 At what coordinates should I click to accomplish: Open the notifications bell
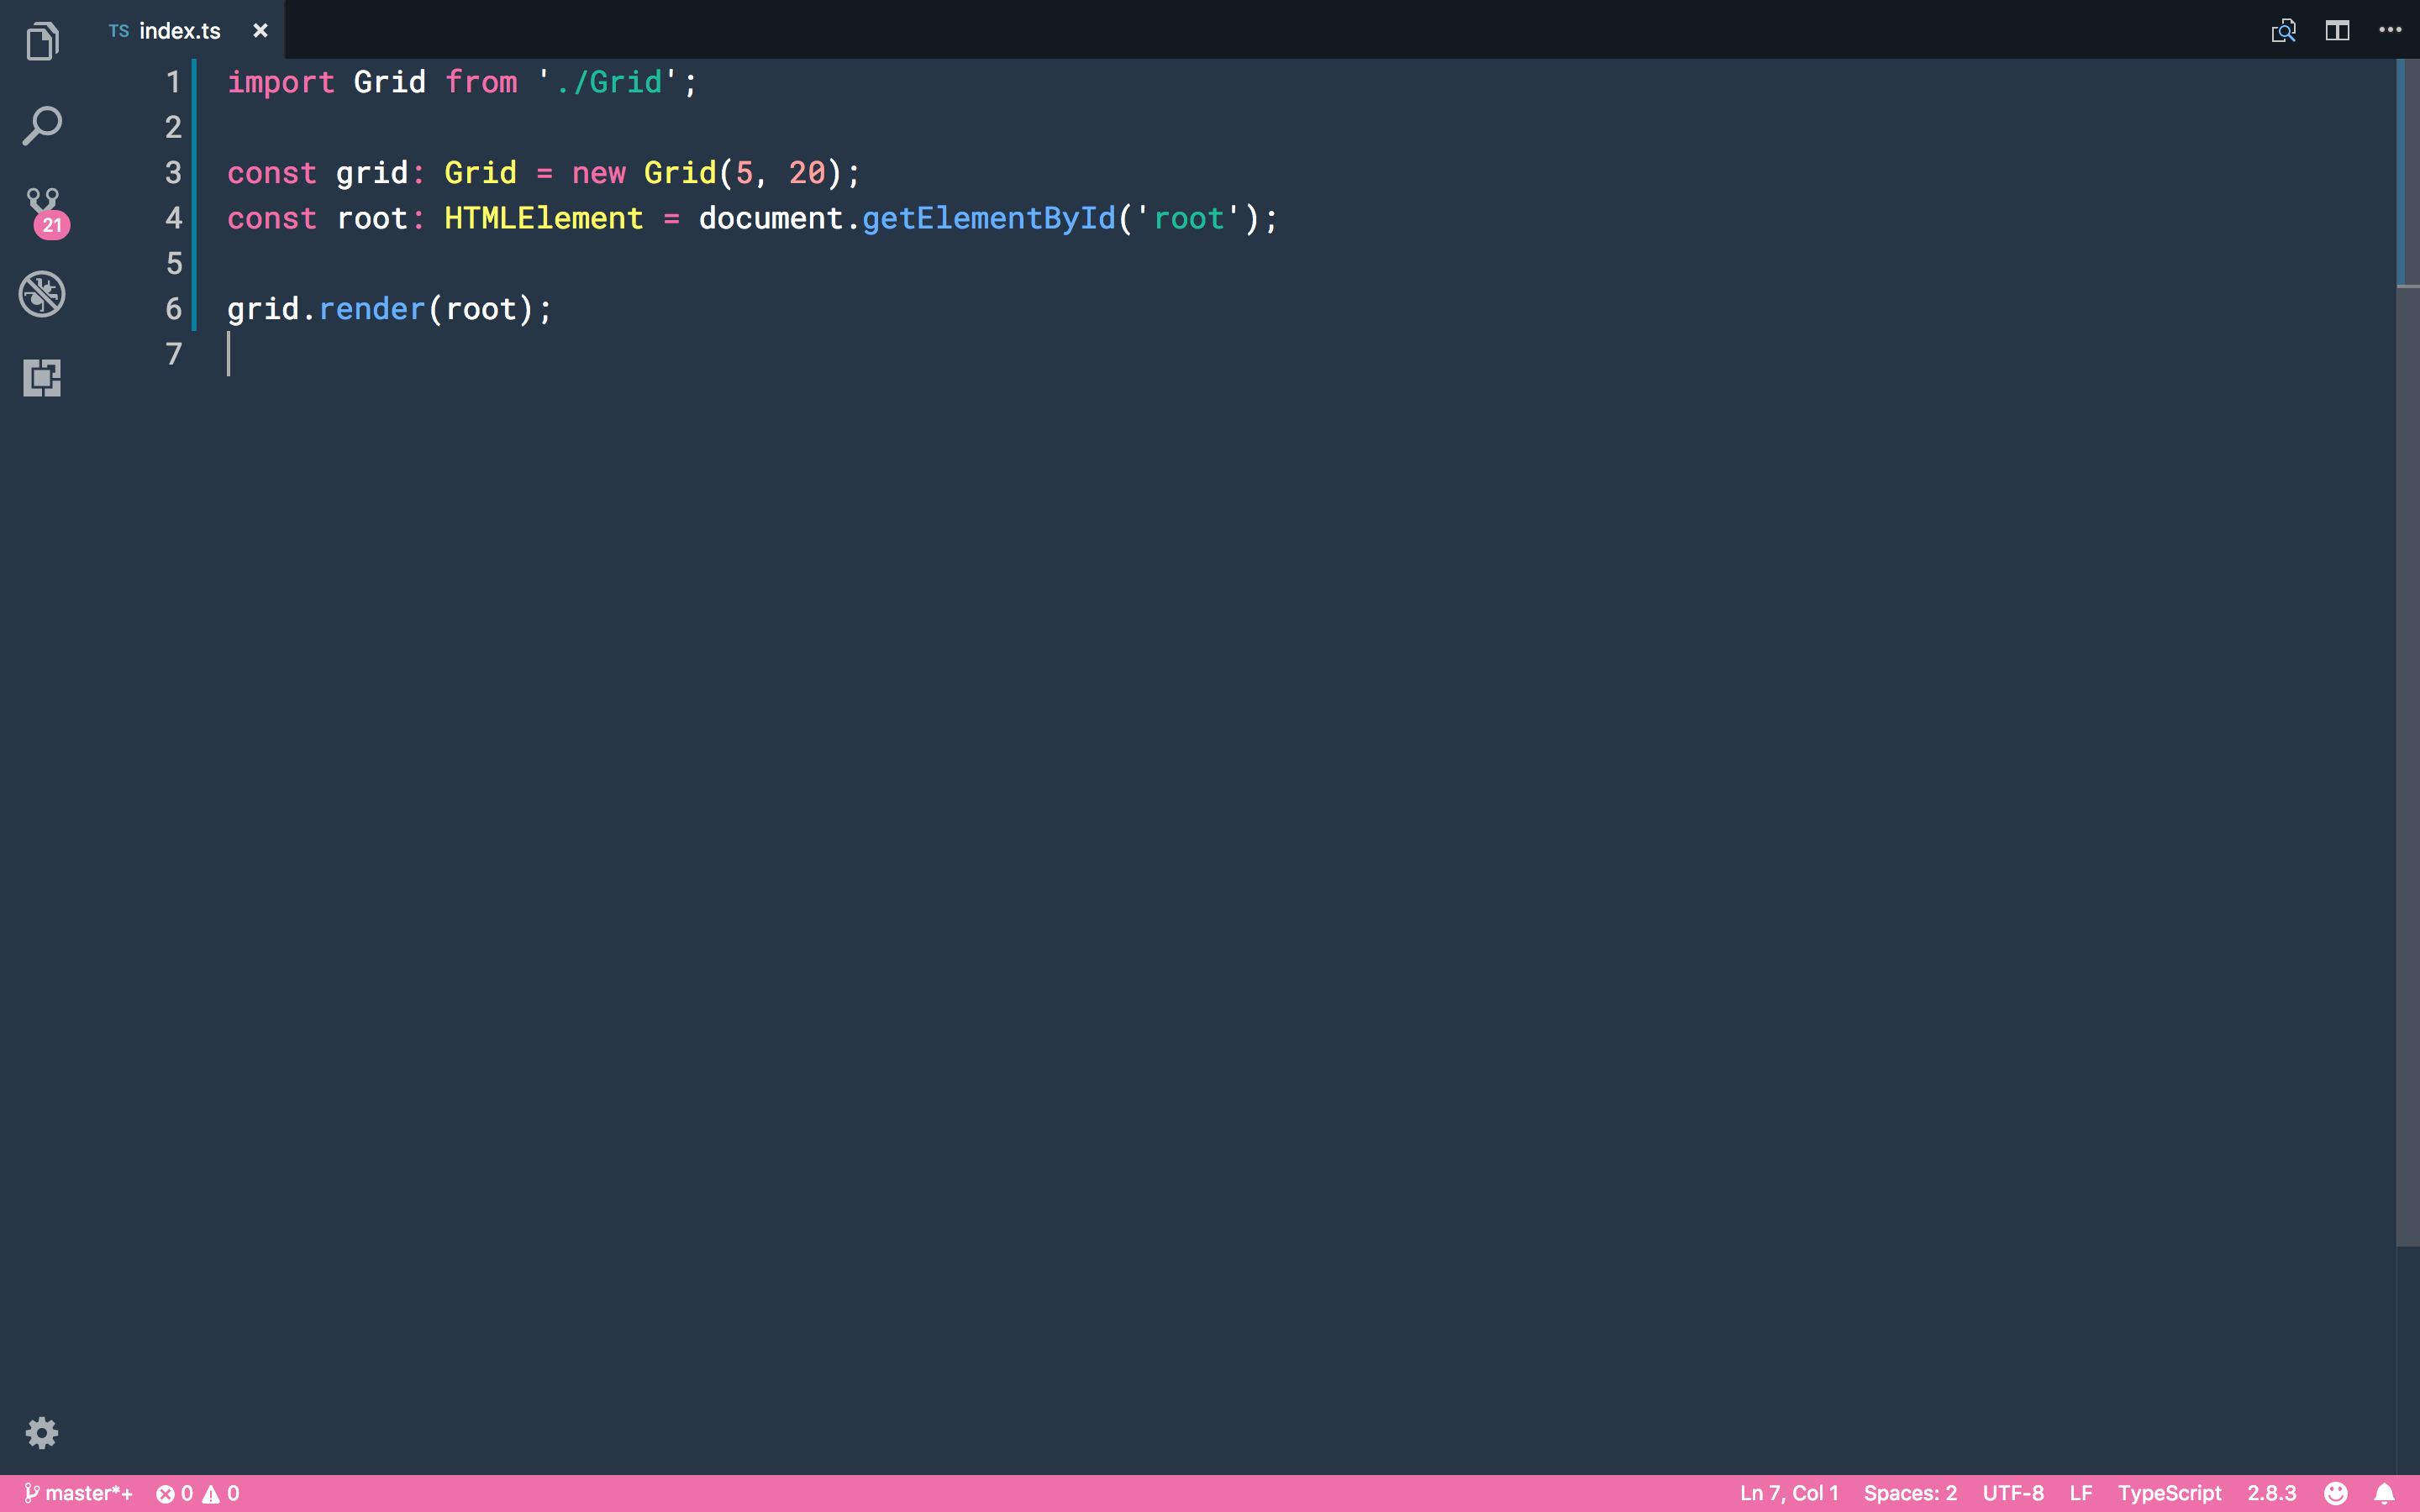tap(2384, 1493)
